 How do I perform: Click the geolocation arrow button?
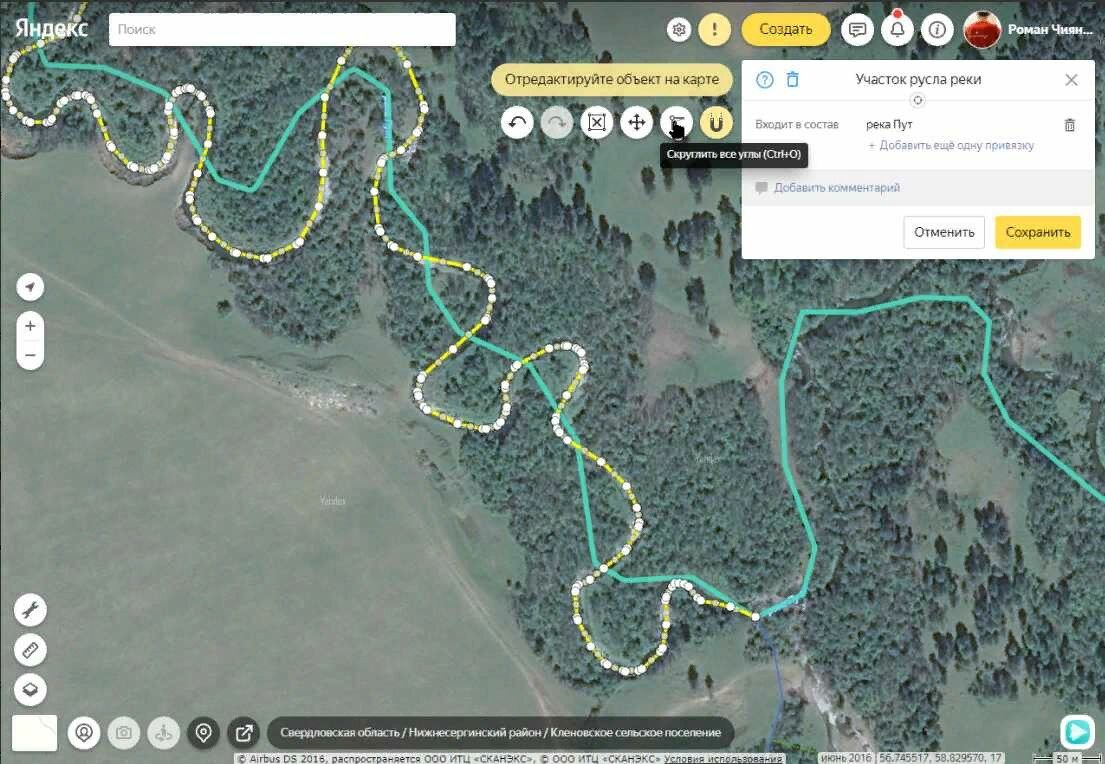[x=30, y=287]
